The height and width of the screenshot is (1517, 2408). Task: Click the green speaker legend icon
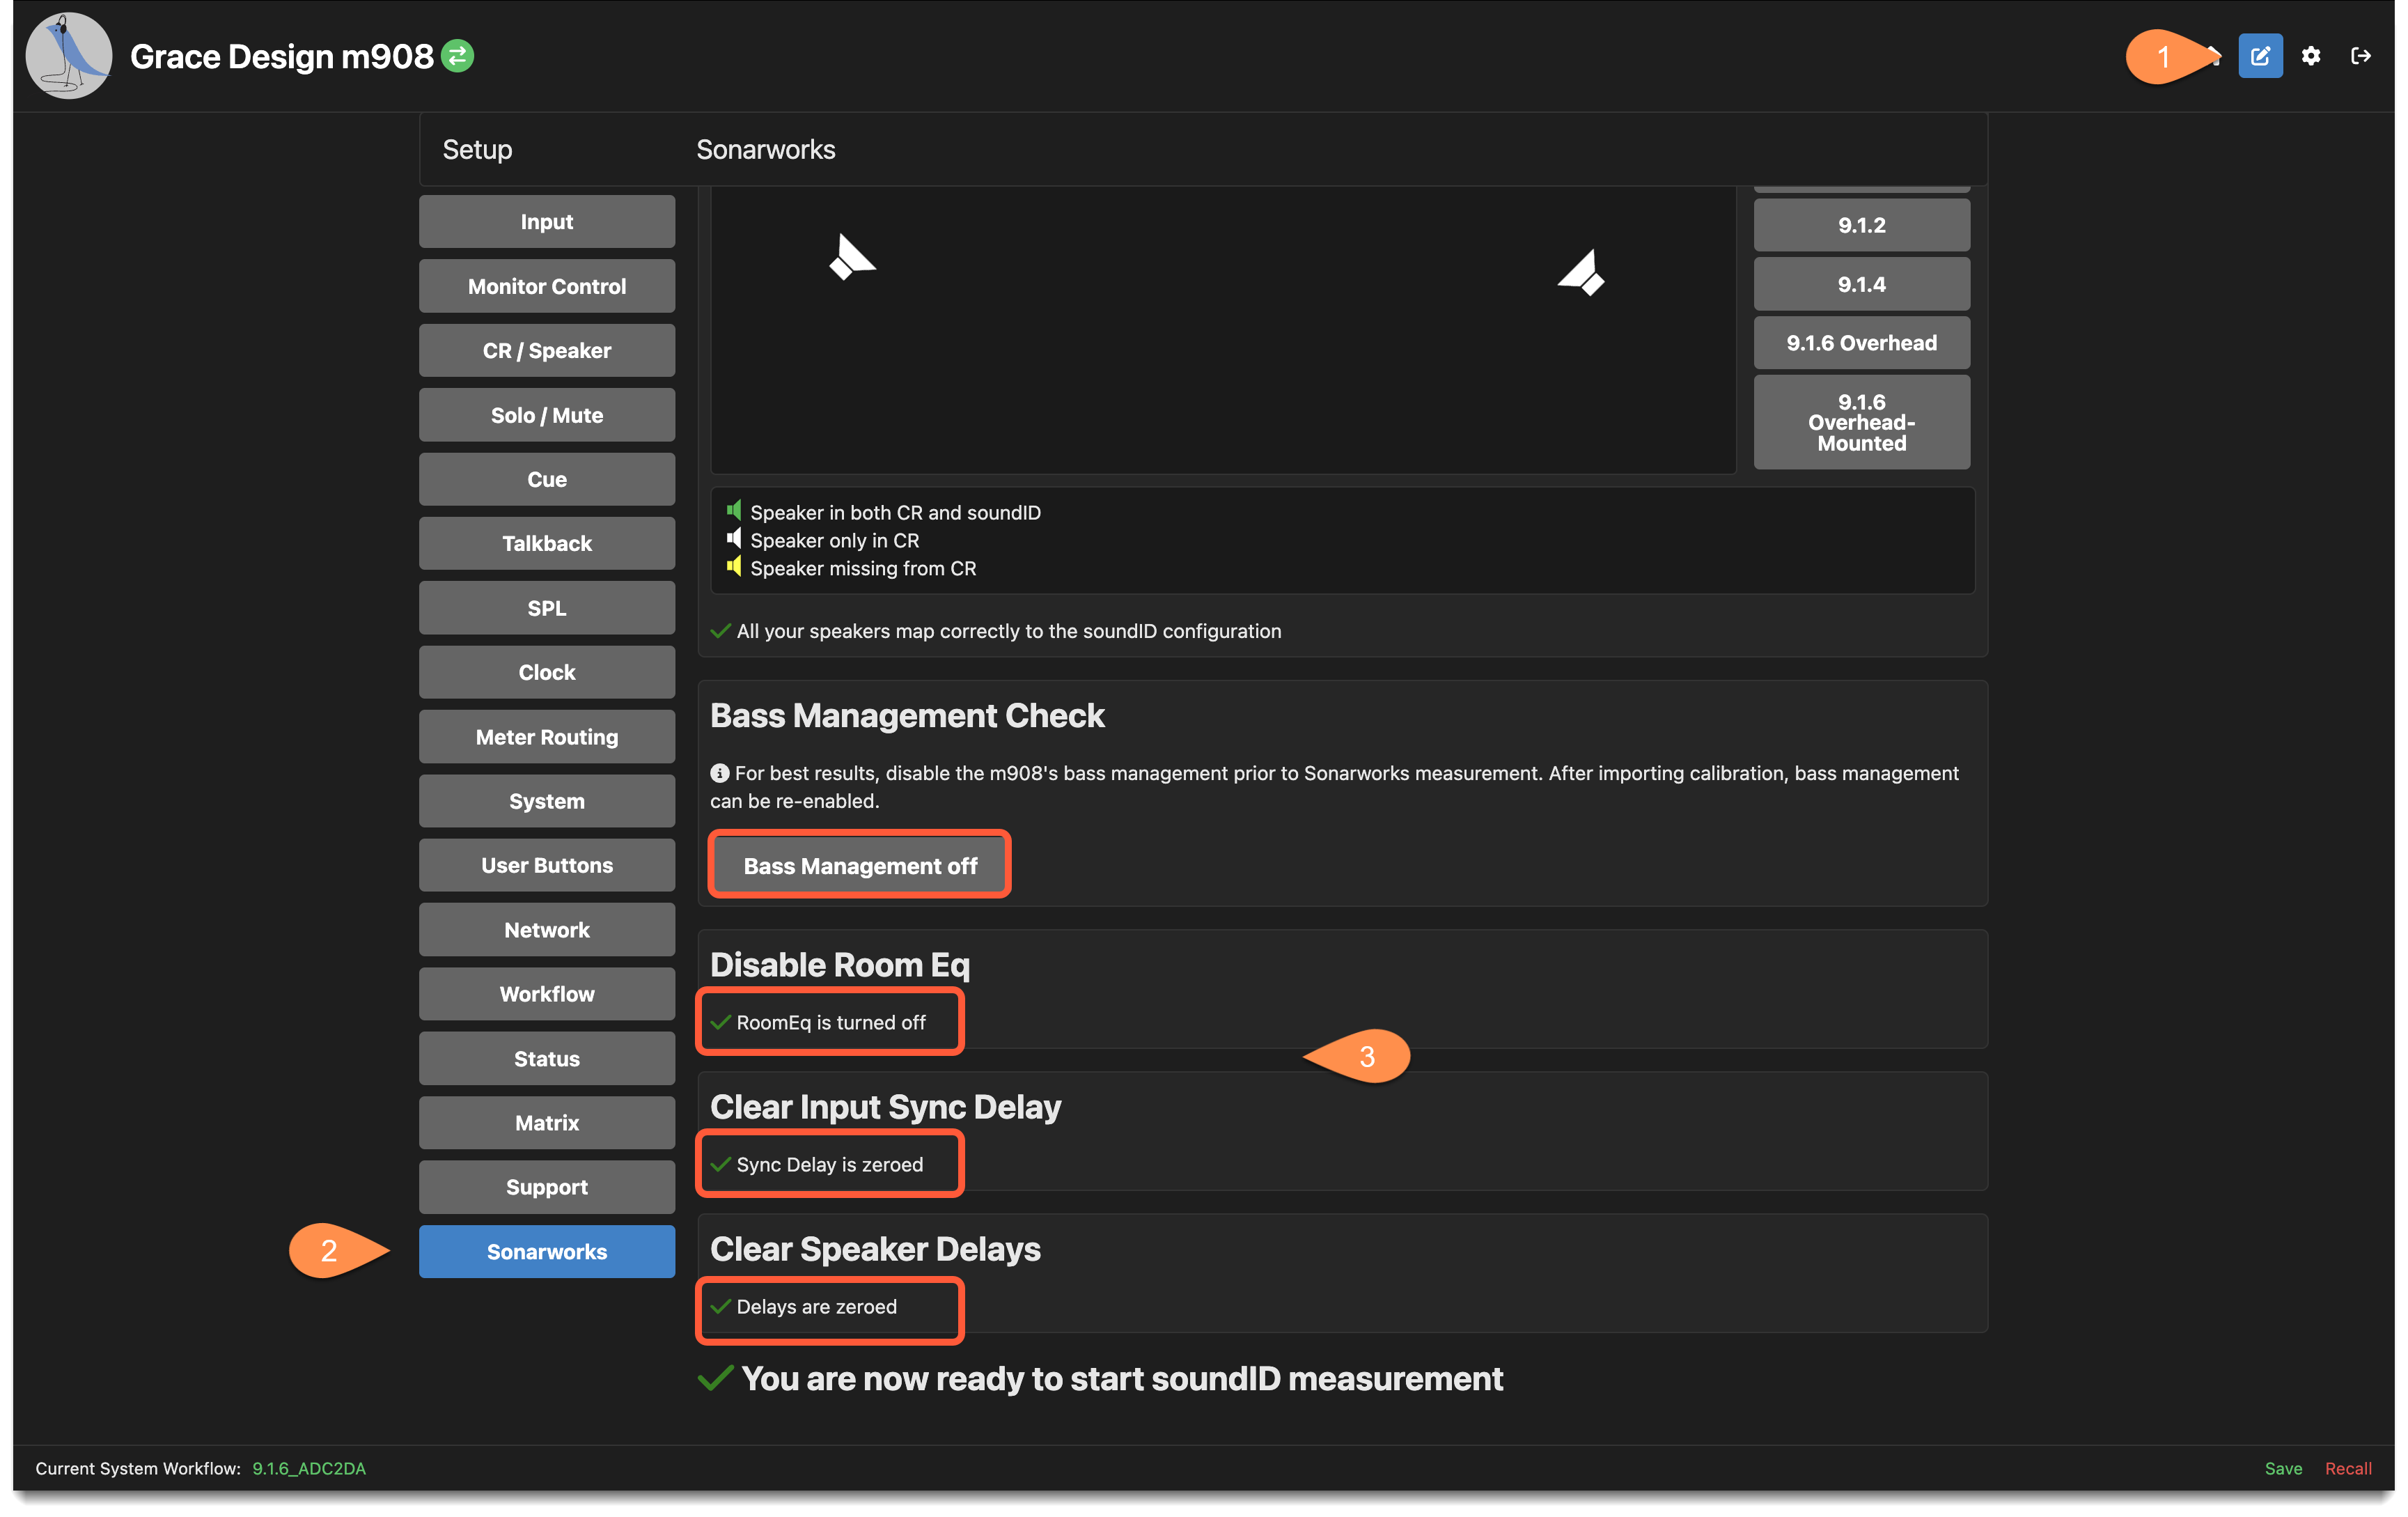734,511
